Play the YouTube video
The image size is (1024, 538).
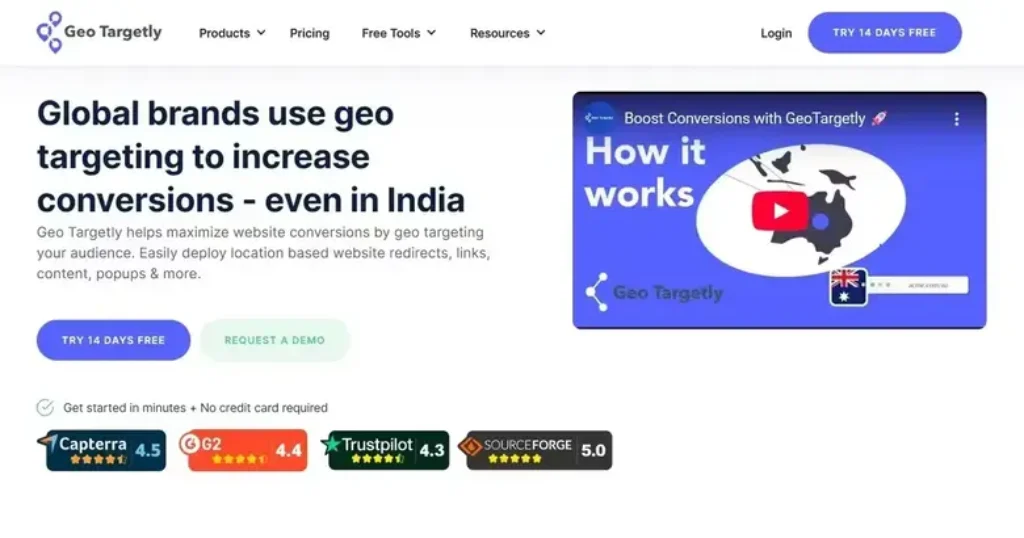pos(780,211)
